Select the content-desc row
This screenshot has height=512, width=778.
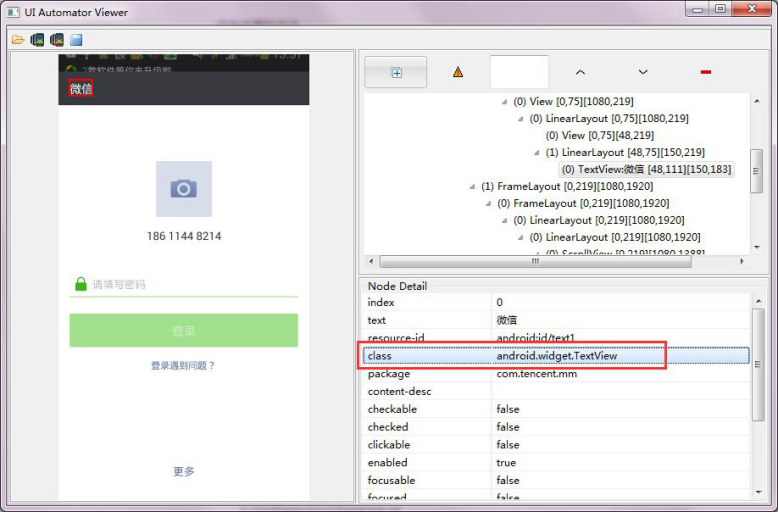coord(556,391)
